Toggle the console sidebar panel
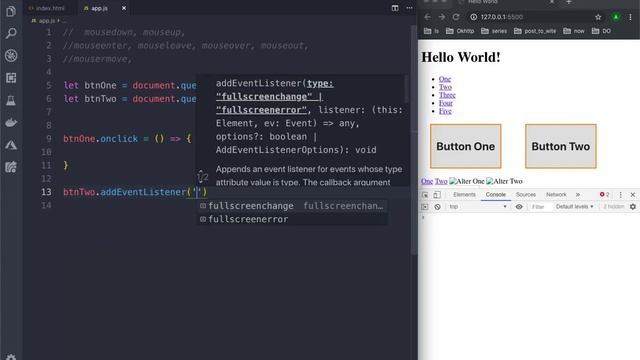This screenshot has height=360, width=640. click(425, 207)
